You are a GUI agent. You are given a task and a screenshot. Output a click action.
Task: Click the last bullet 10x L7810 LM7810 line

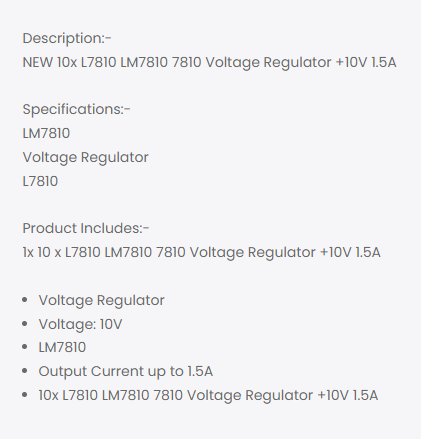208,395
